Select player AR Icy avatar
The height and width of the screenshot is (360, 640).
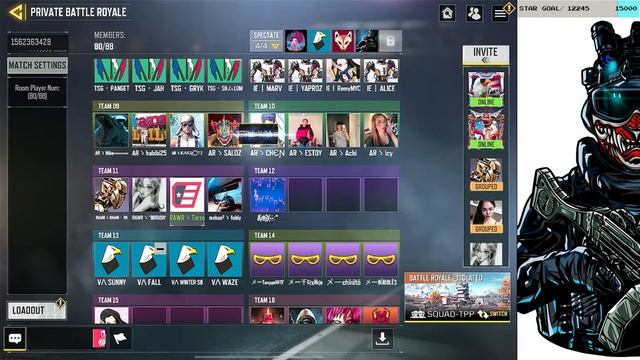[x=381, y=130]
